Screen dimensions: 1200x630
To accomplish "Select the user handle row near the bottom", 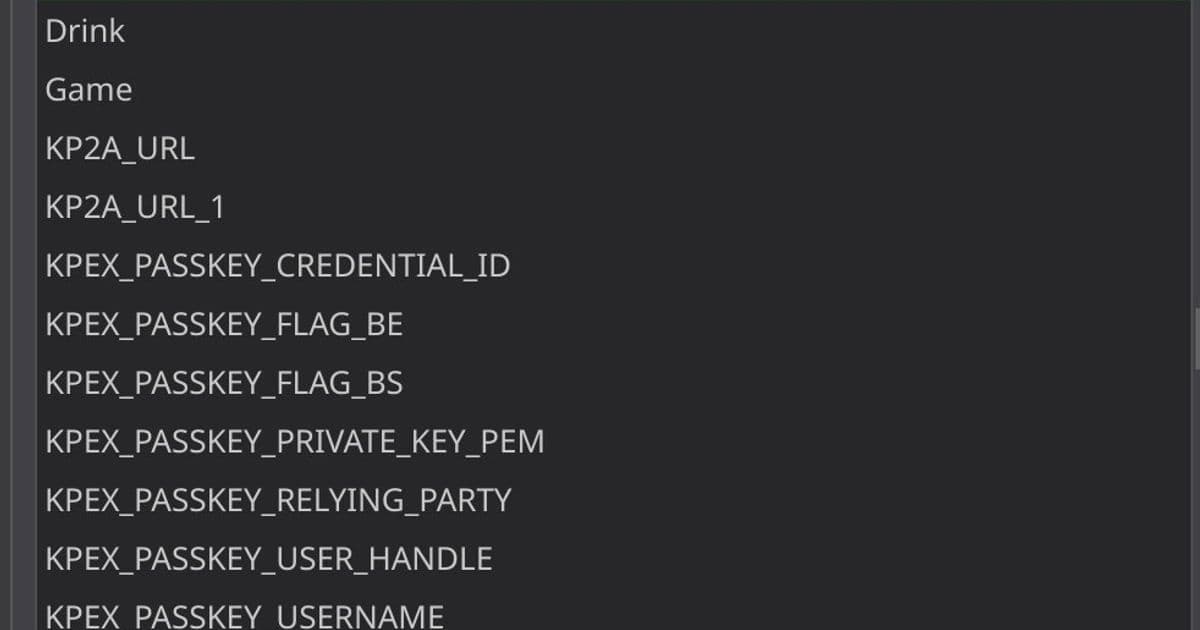I will coord(268,558).
